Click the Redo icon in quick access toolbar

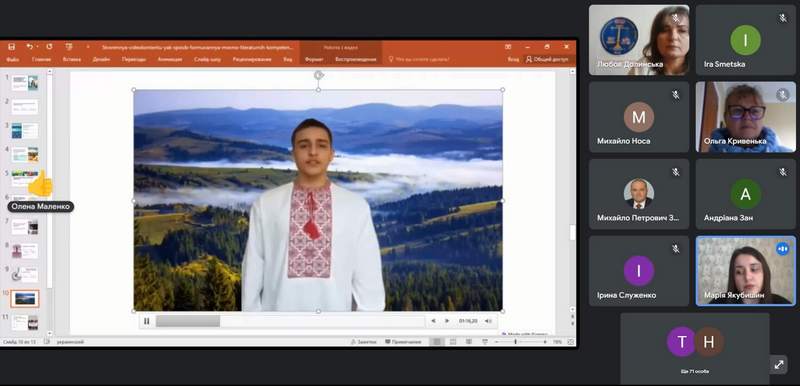49,47
